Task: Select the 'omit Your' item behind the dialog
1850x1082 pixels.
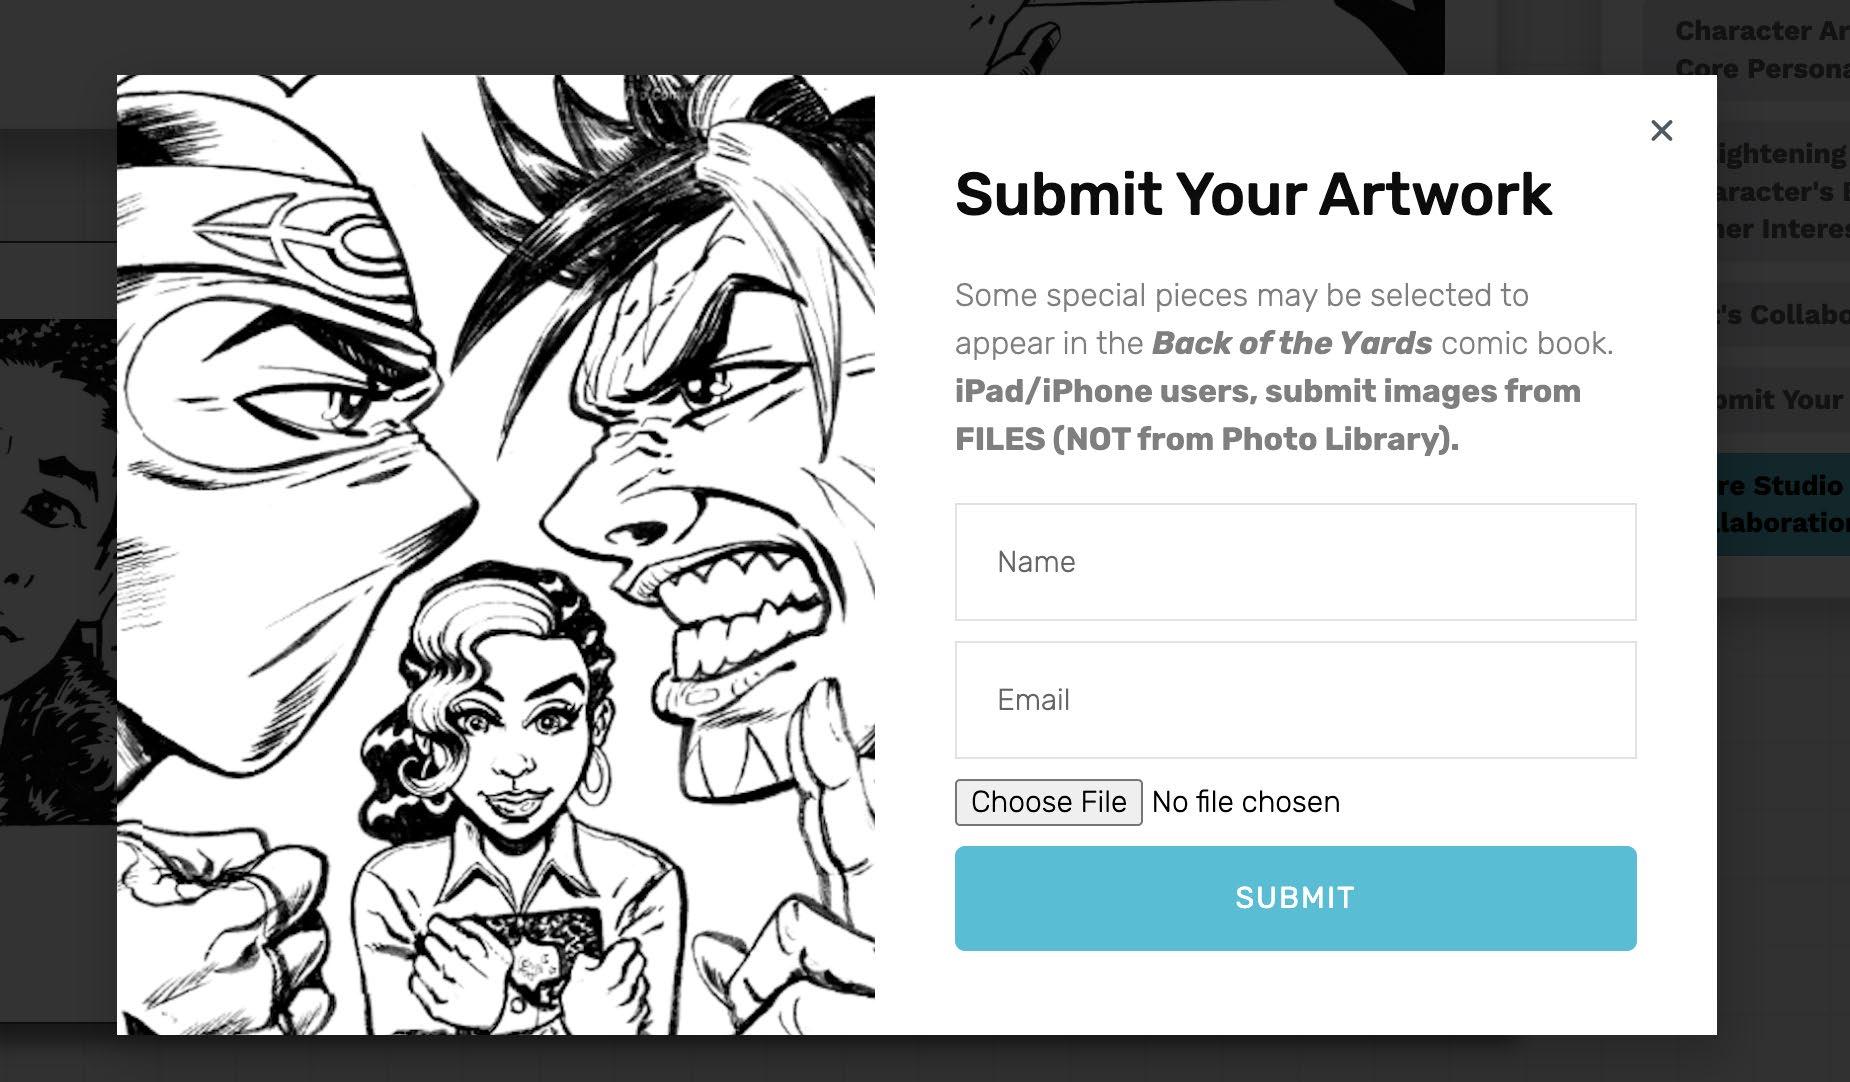Action: coord(1782,400)
